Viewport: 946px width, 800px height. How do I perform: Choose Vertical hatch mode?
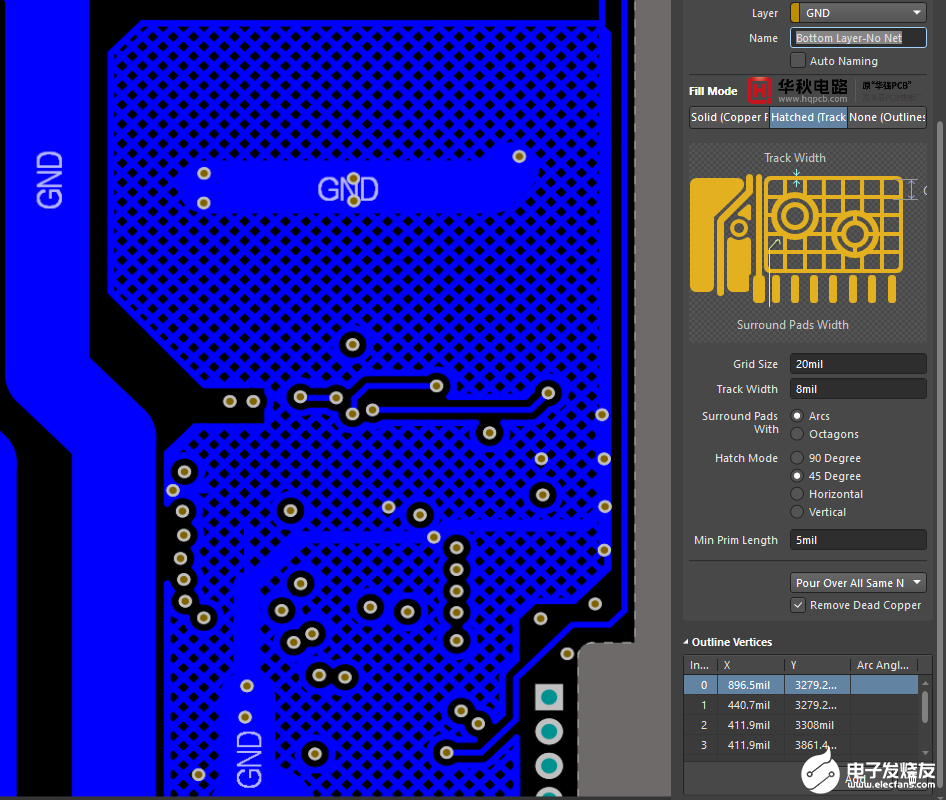(797, 512)
